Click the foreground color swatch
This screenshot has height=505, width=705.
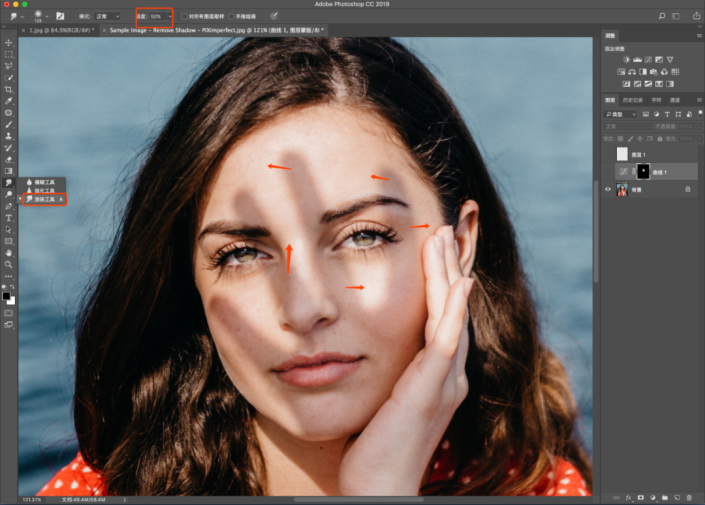[7, 296]
